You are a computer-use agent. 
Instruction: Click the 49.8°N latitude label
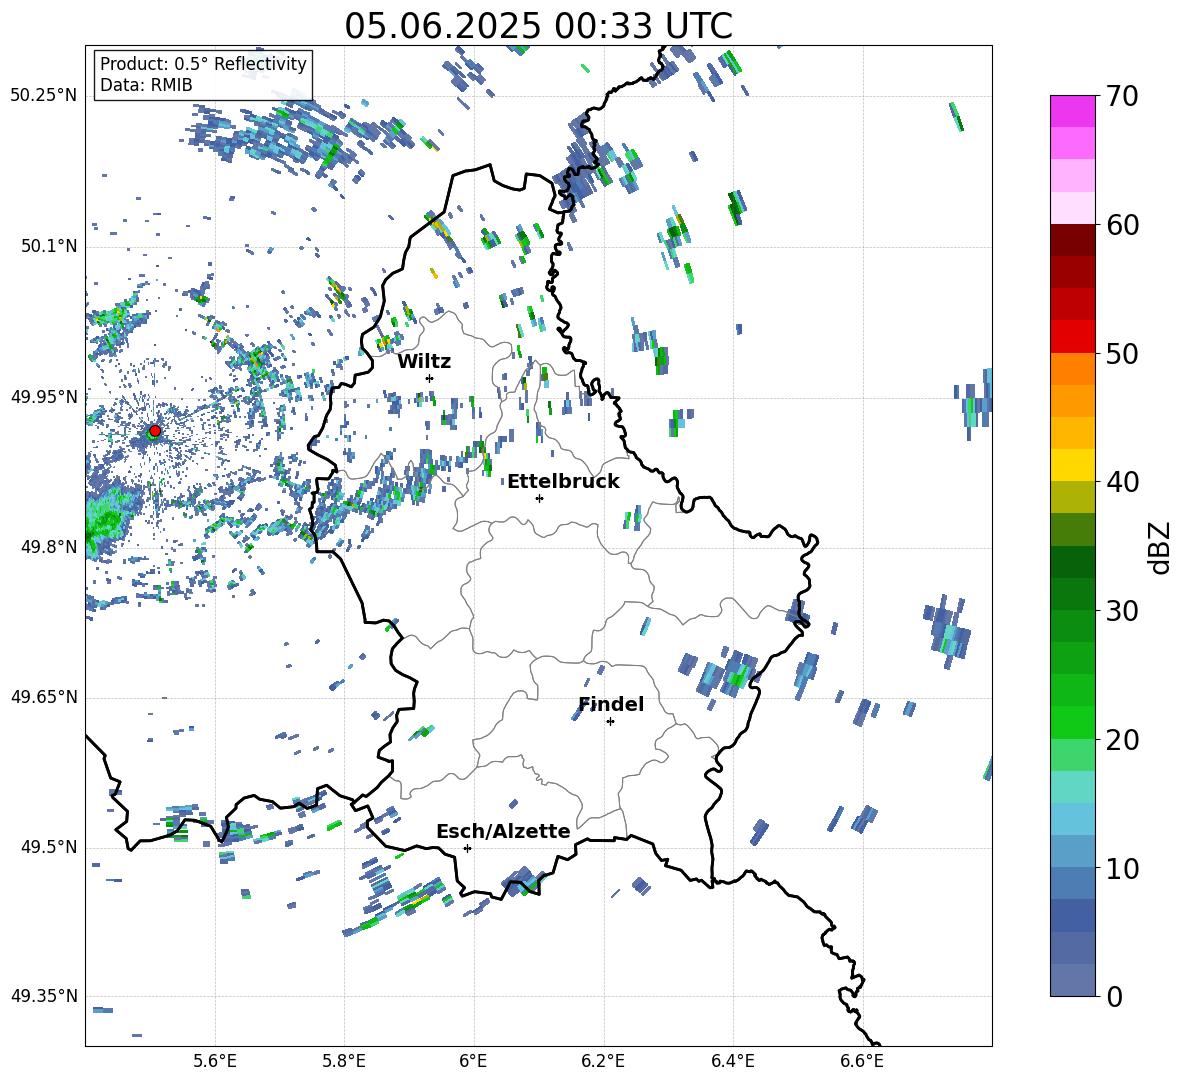(49, 547)
